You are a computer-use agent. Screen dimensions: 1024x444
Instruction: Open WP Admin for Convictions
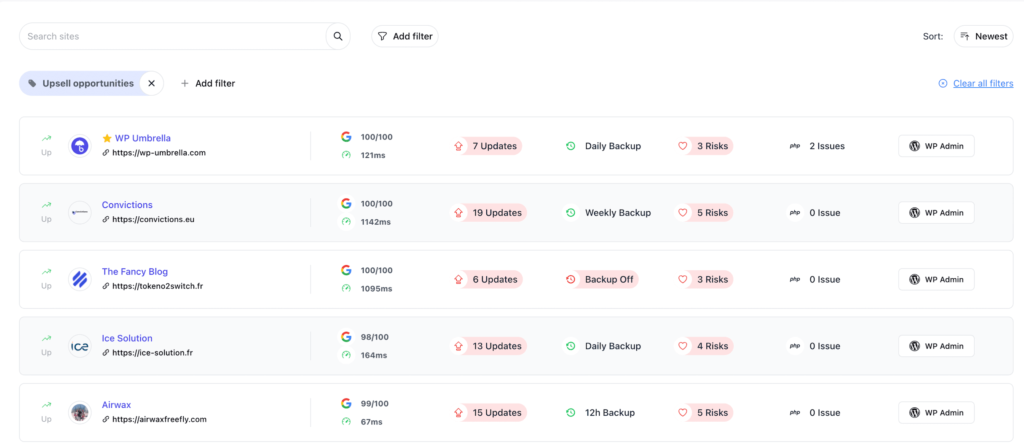936,212
